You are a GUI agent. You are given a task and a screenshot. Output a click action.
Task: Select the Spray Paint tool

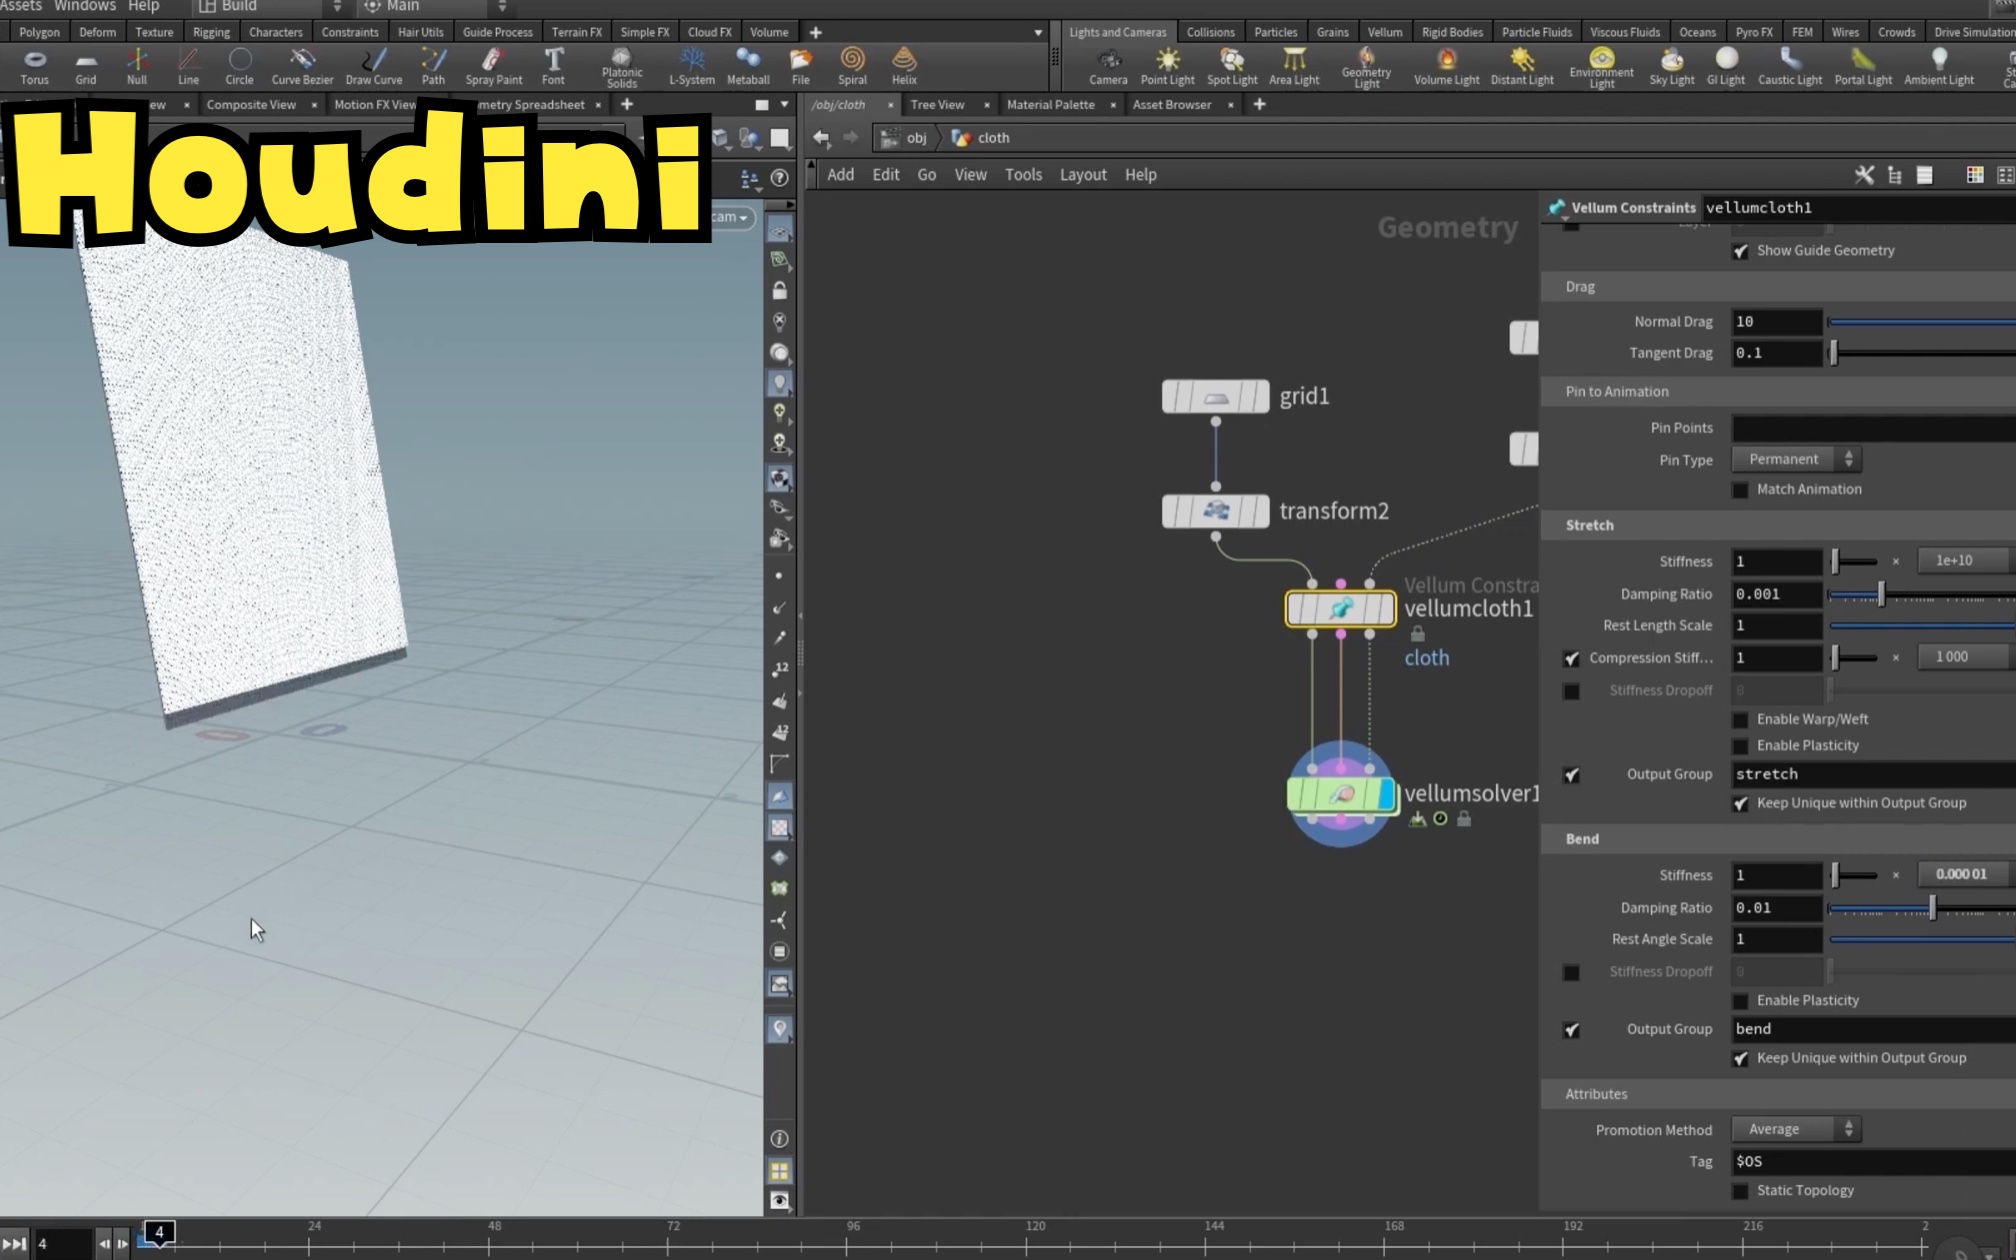[x=493, y=66]
